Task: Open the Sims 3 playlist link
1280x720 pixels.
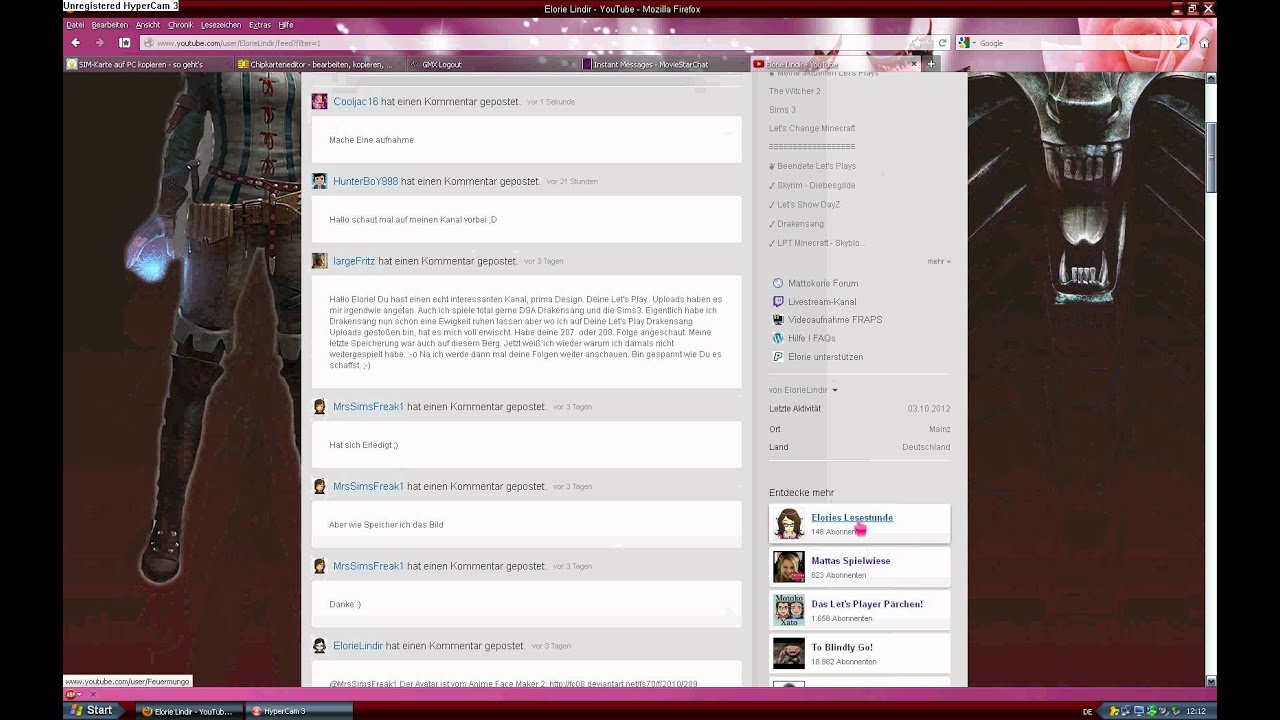Action: tap(782, 110)
